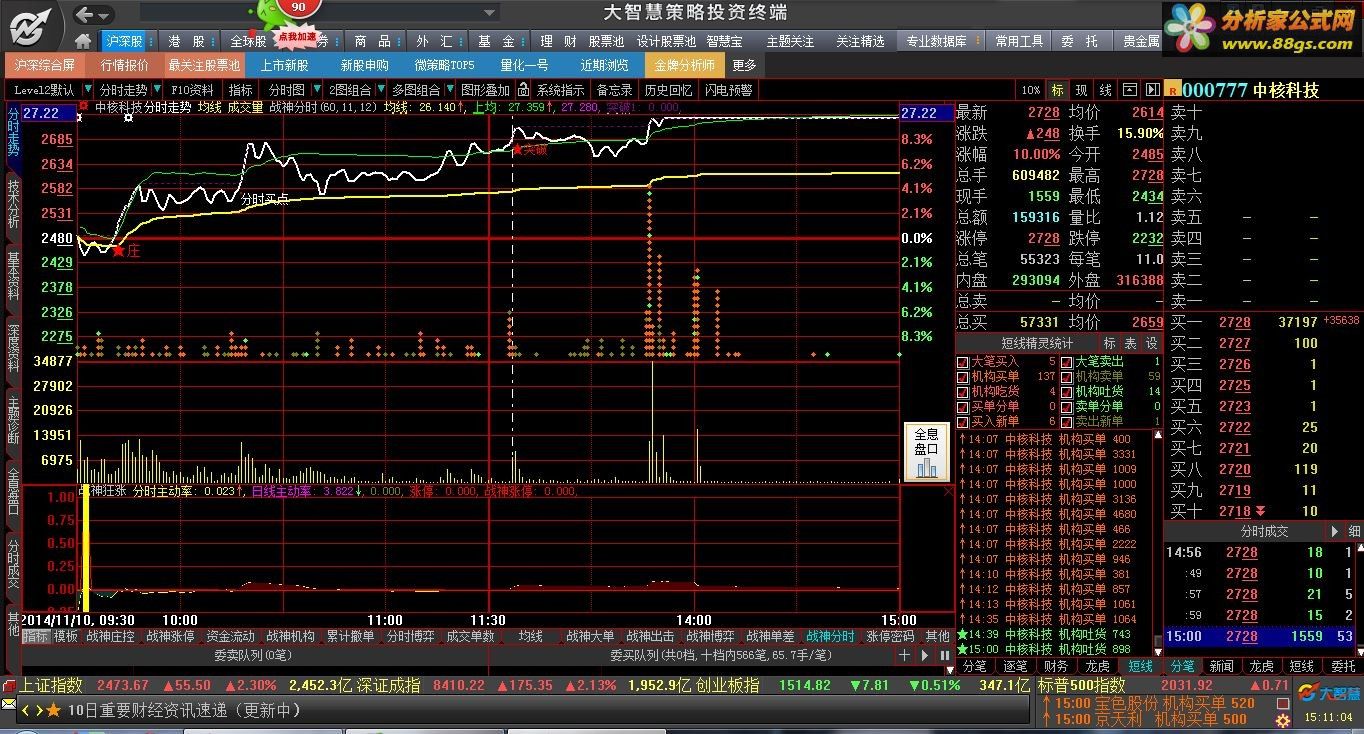Open the 上市新股 tab

click(x=284, y=65)
